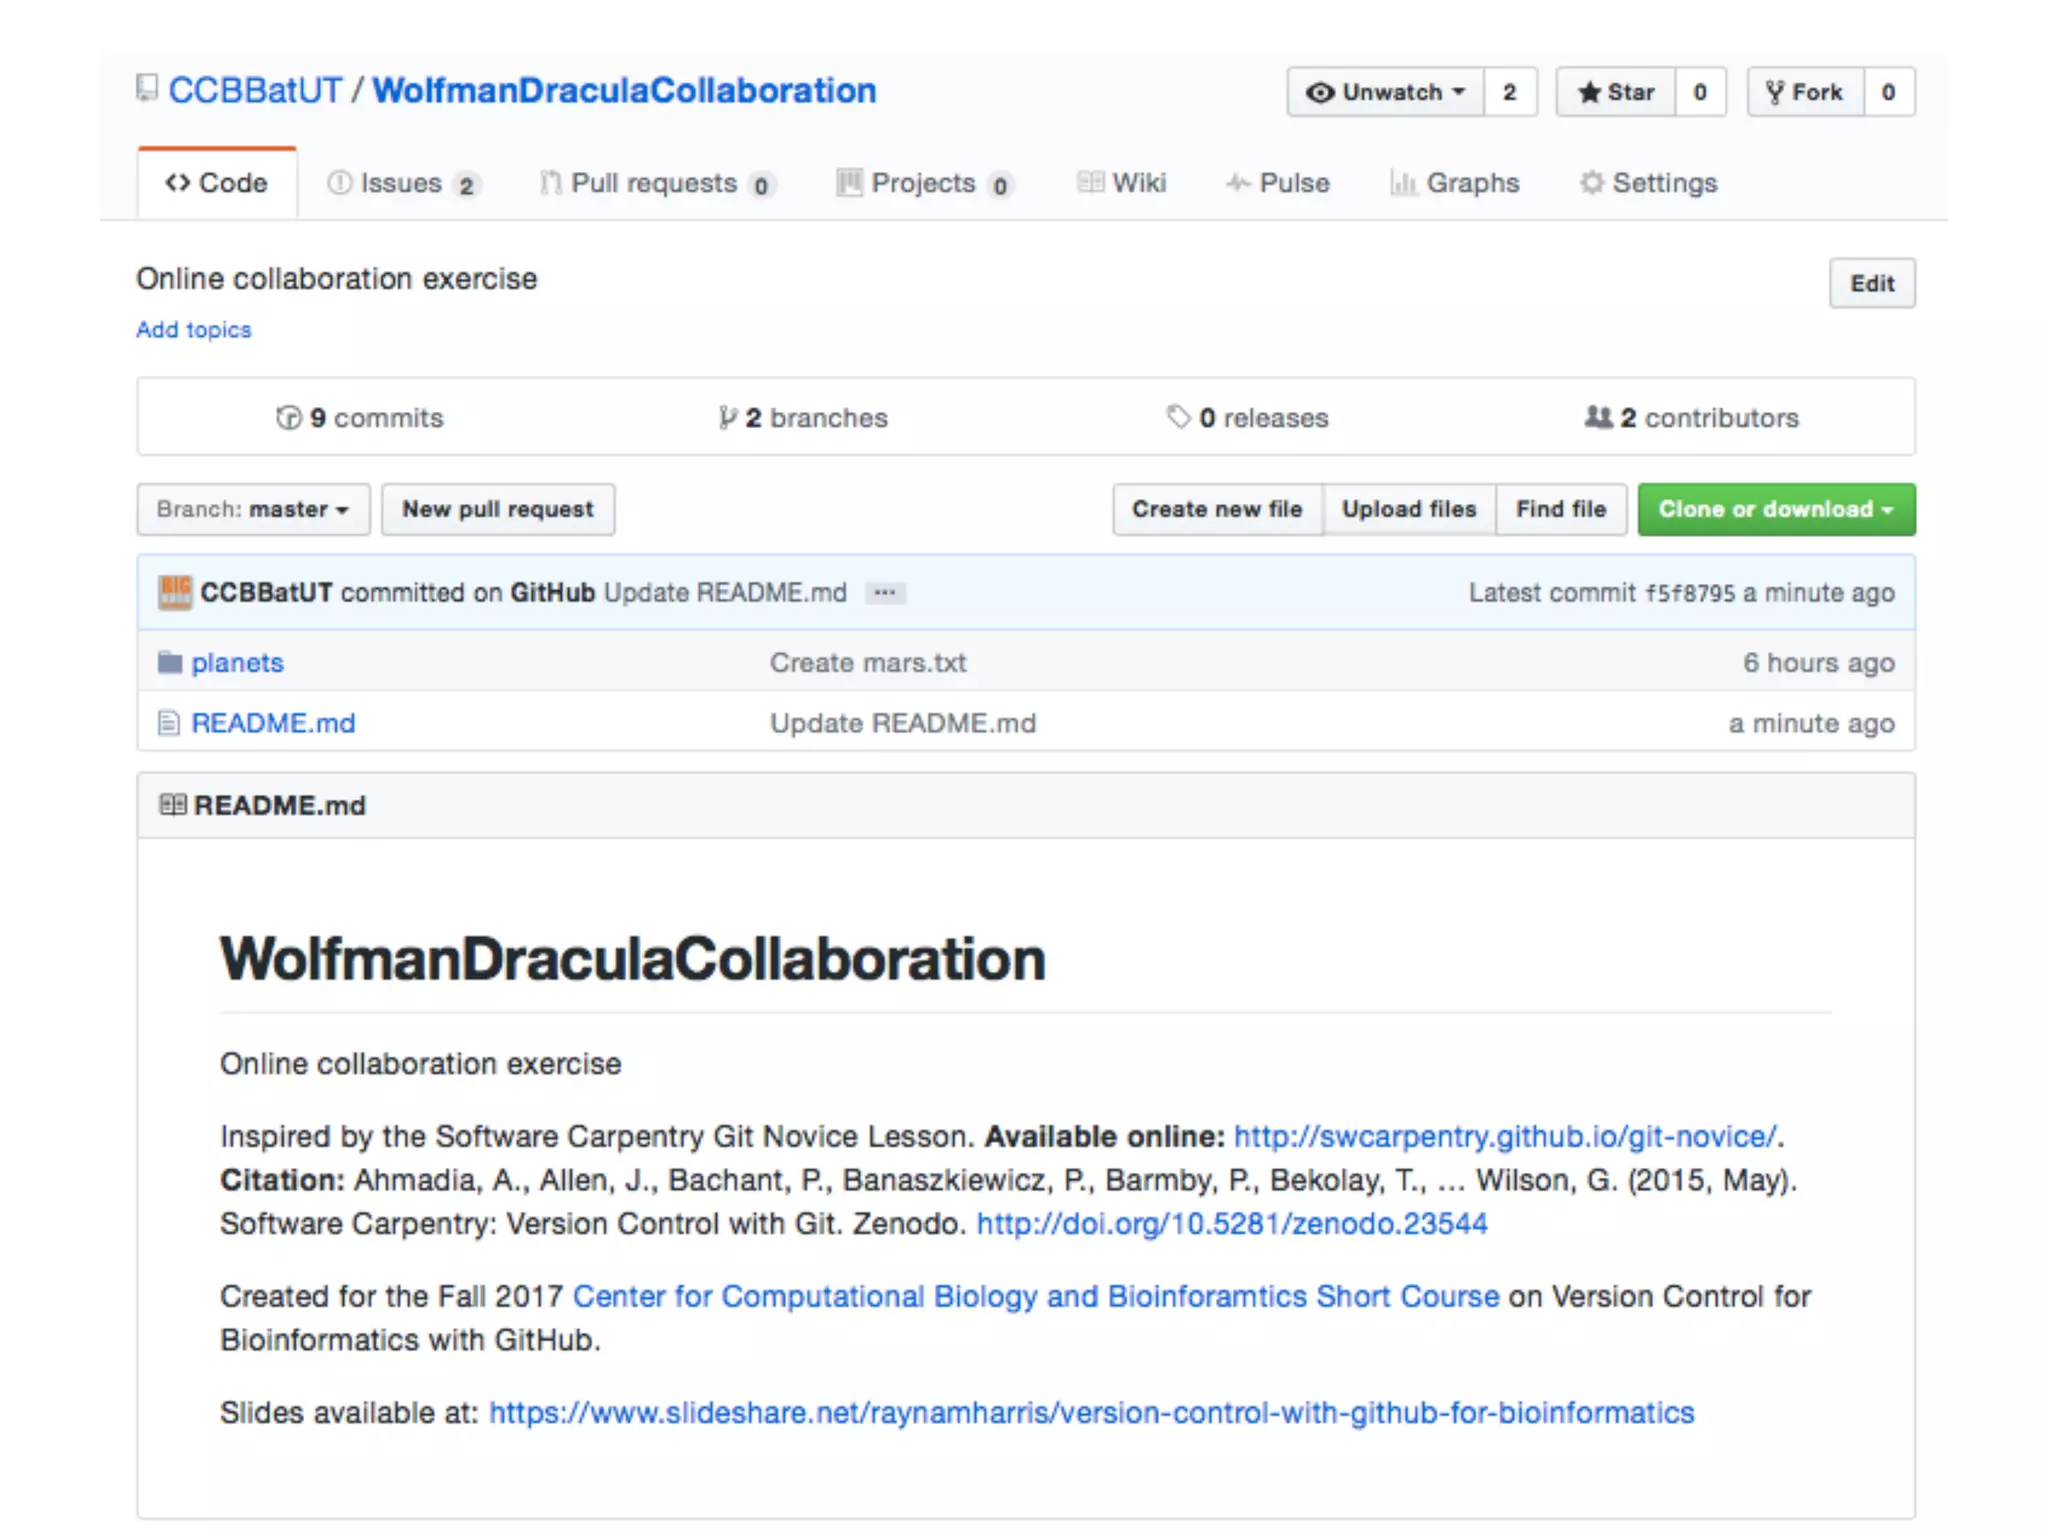Viewport: 2048px width, 1536px height.
Task: Open the Unwatch dropdown
Action: tap(1386, 92)
